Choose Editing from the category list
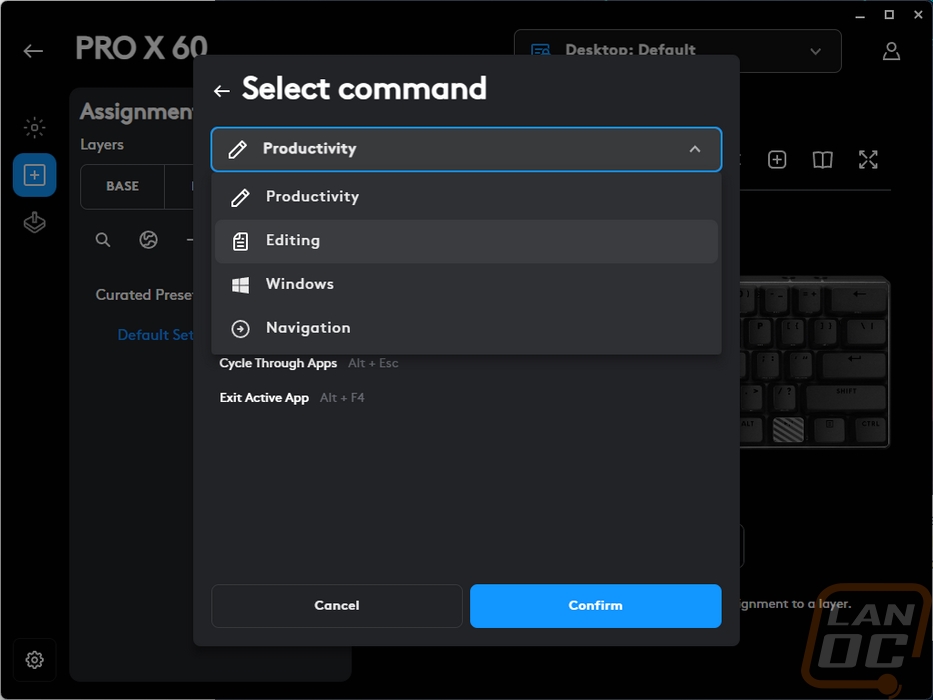The width and height of the screenshot is (933, 700). [466, 241]
